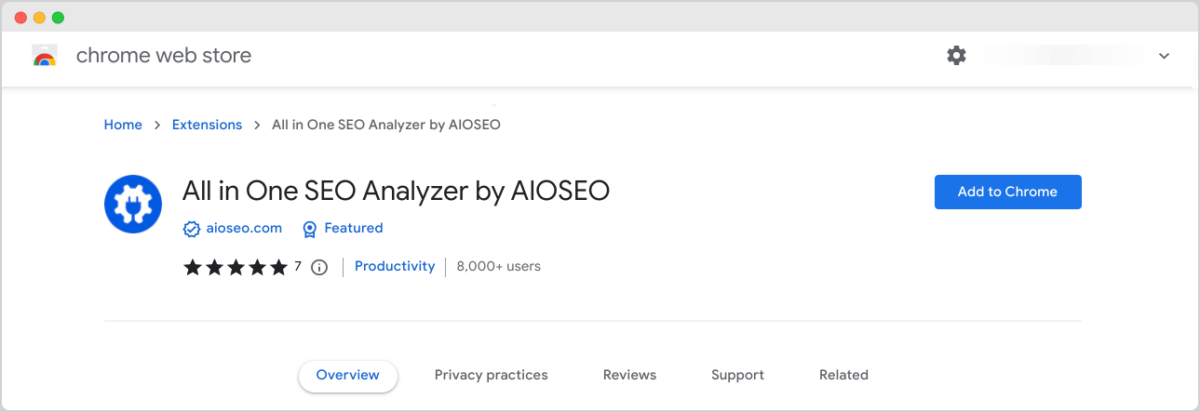Open the Related tab

pos(844,375)
